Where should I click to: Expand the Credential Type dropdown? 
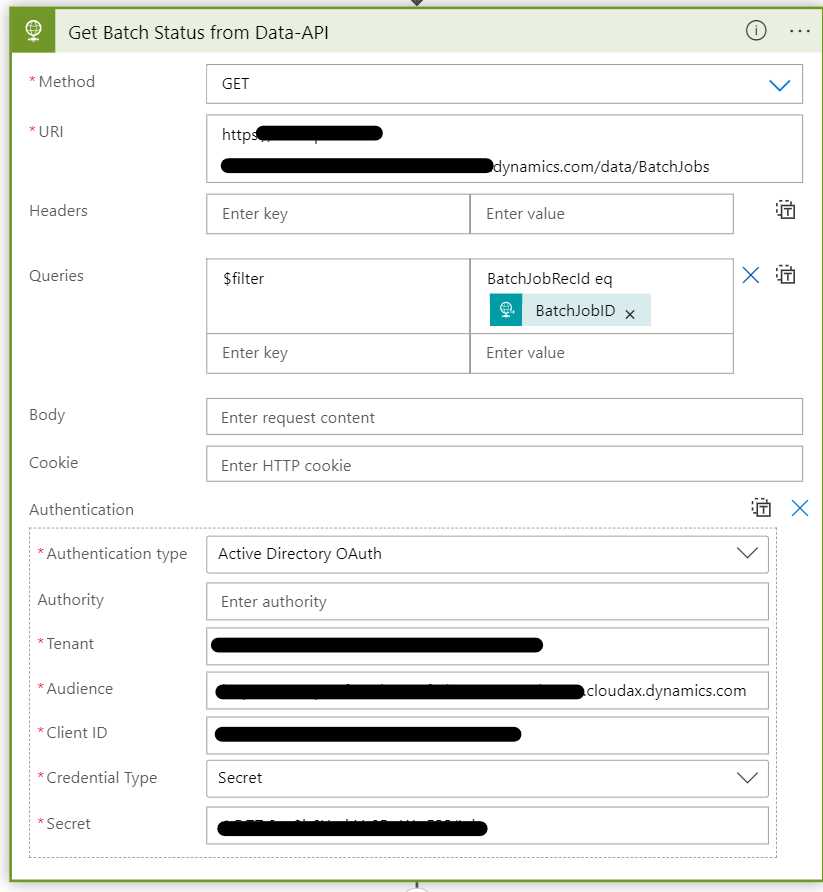(x=746, y=778)
